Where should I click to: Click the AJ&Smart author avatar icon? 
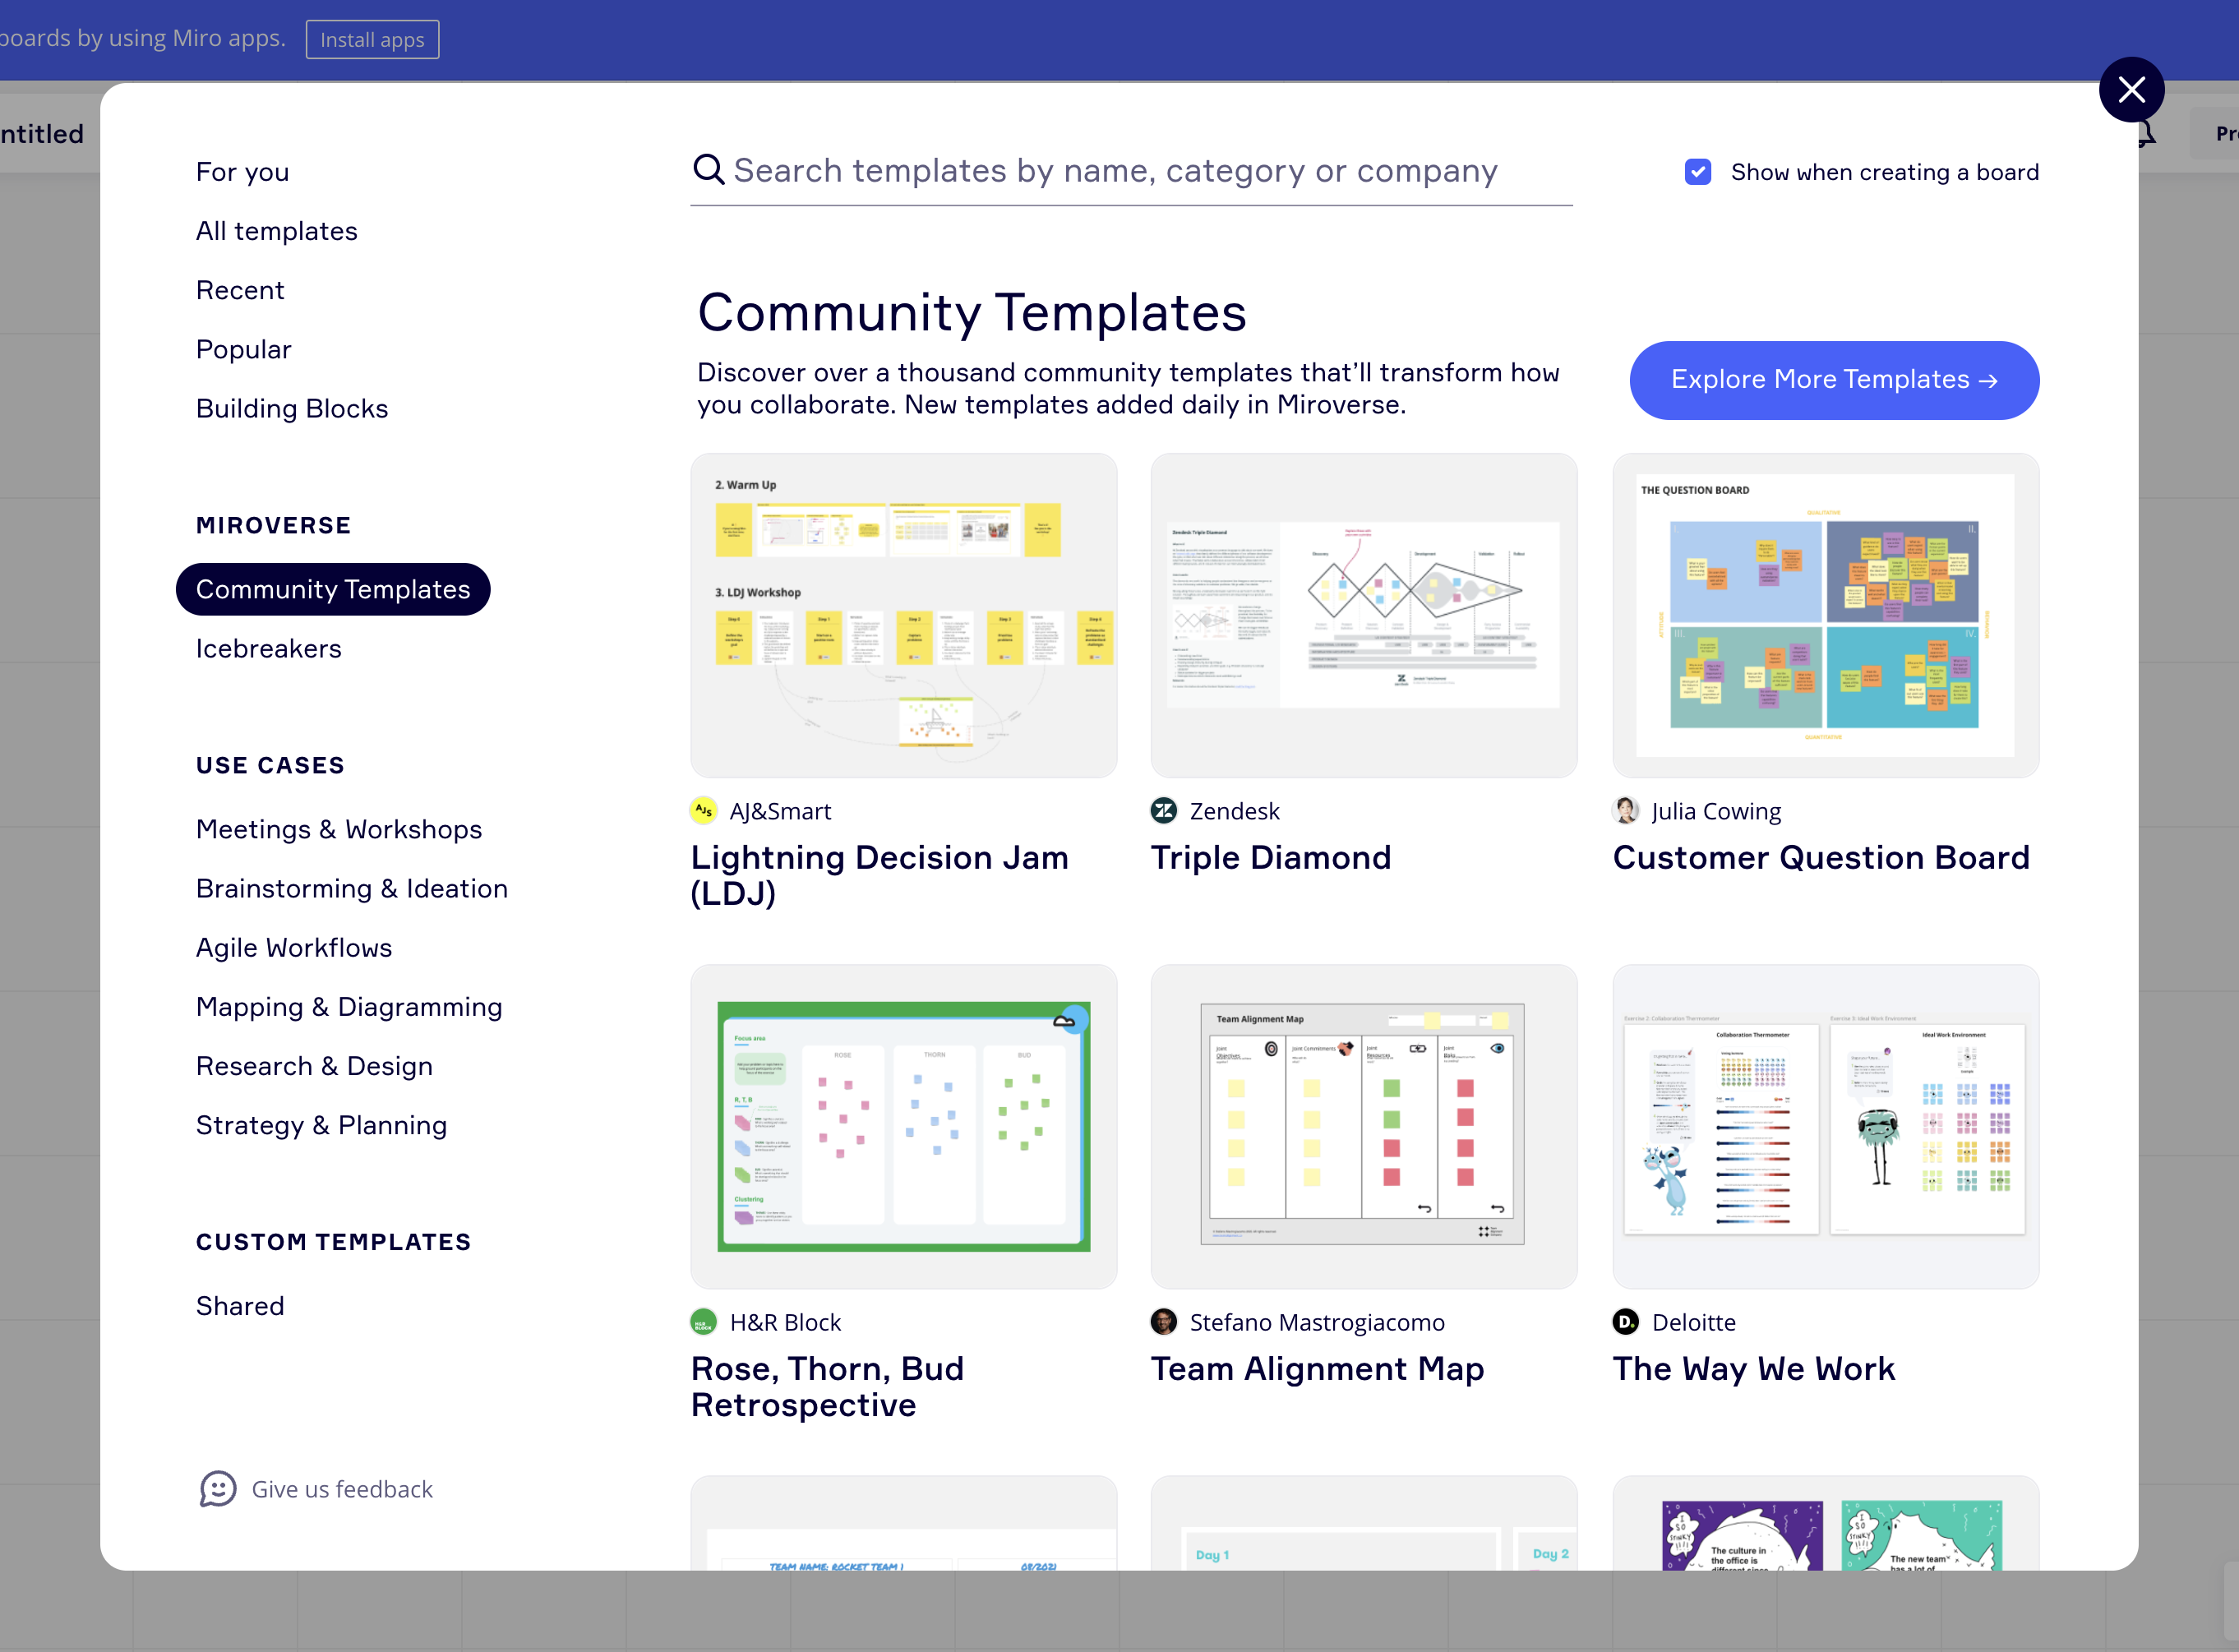tap(704, 811)
